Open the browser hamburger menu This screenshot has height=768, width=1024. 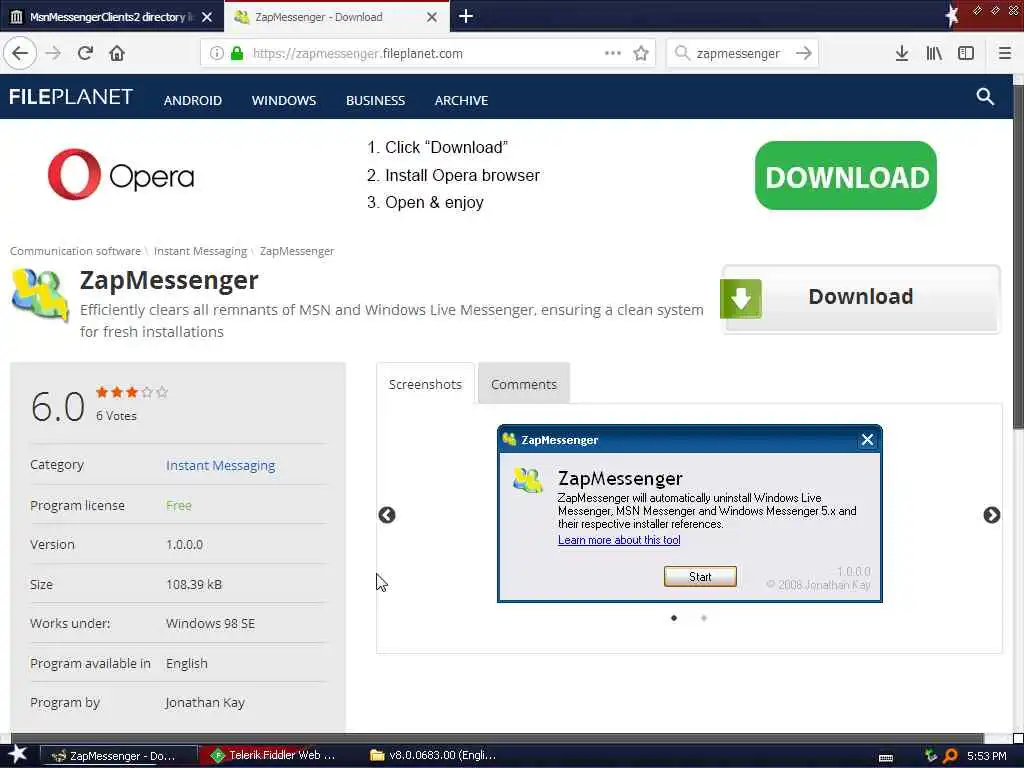[1005, 53]
